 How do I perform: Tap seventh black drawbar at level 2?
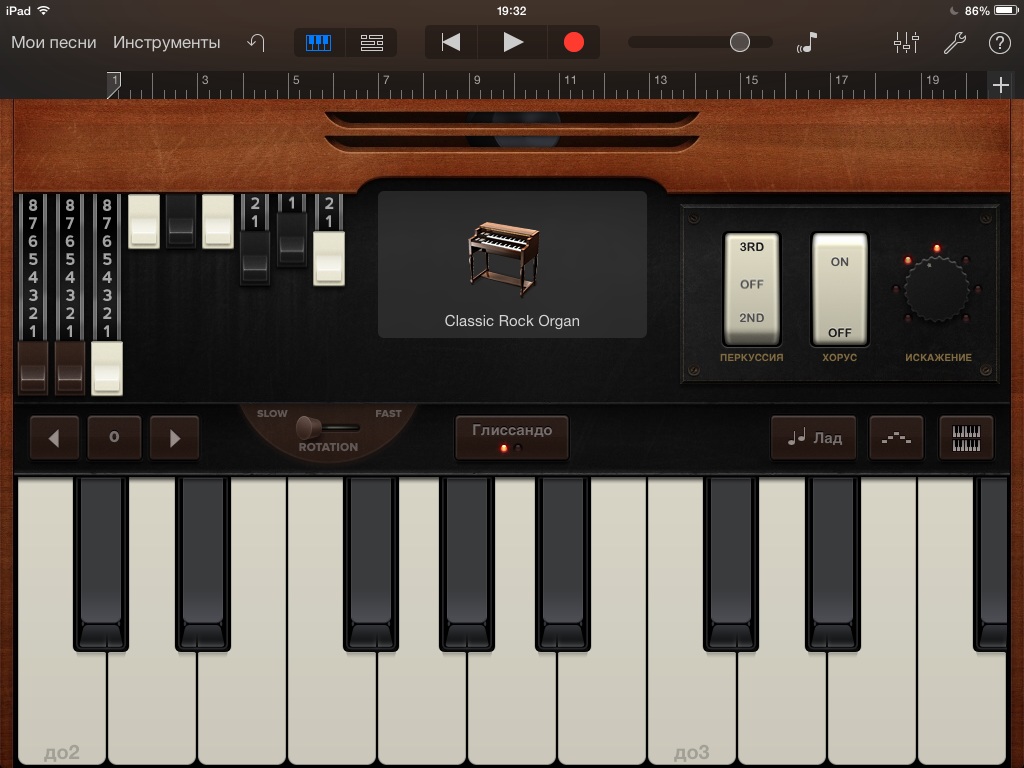255,257
